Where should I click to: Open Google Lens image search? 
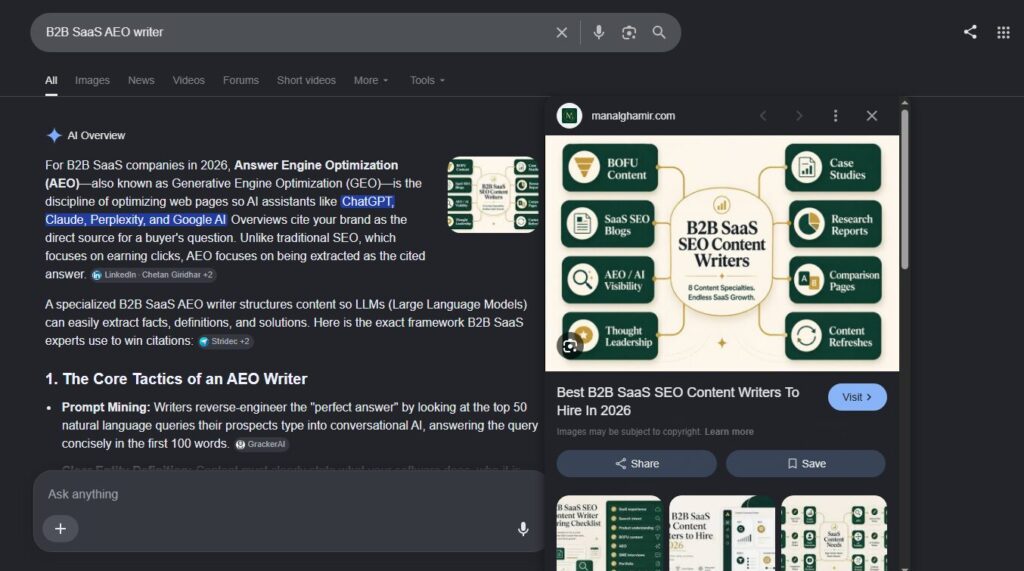(629, 33)
